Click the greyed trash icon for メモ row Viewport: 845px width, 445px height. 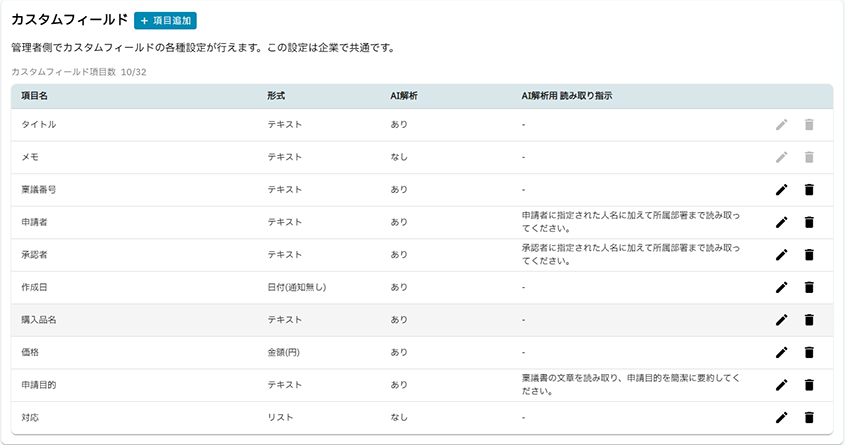click(x=809, y=157)
